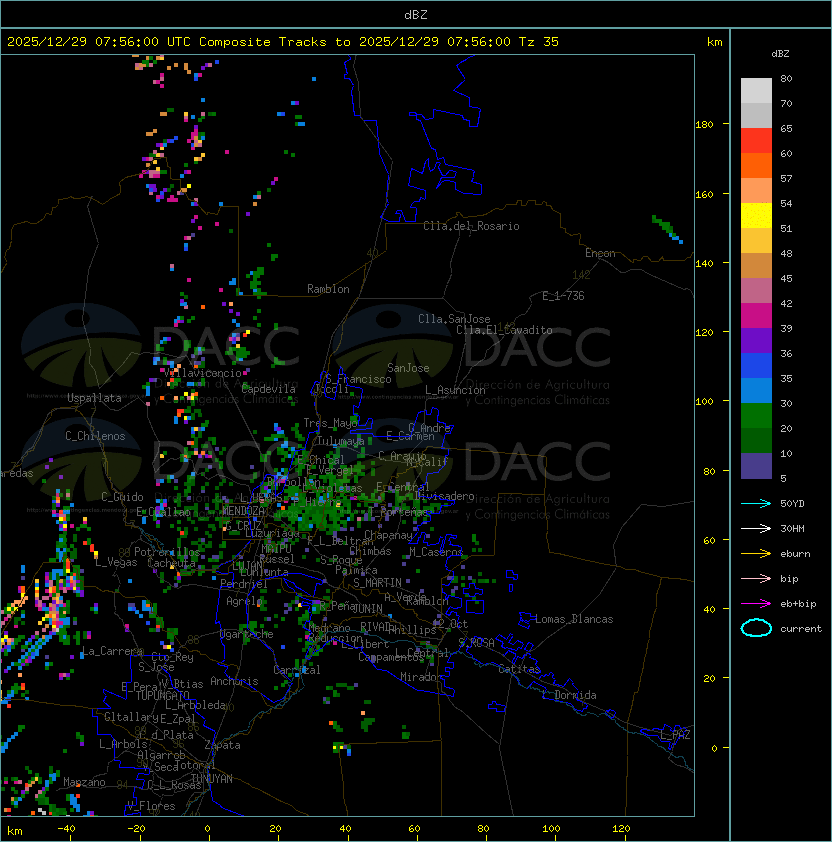Viewport: 832px width, 842px height.
Task: Click the TUNUYAN label
Action: pyautogui.click(x=212, y=779)
